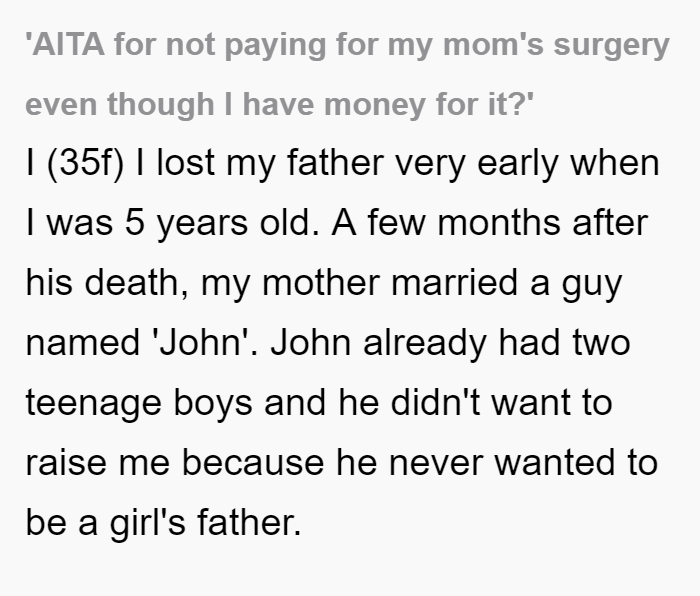
Task: Click the phrase 'he never wanted to'
Action: [x=497, y=463]
